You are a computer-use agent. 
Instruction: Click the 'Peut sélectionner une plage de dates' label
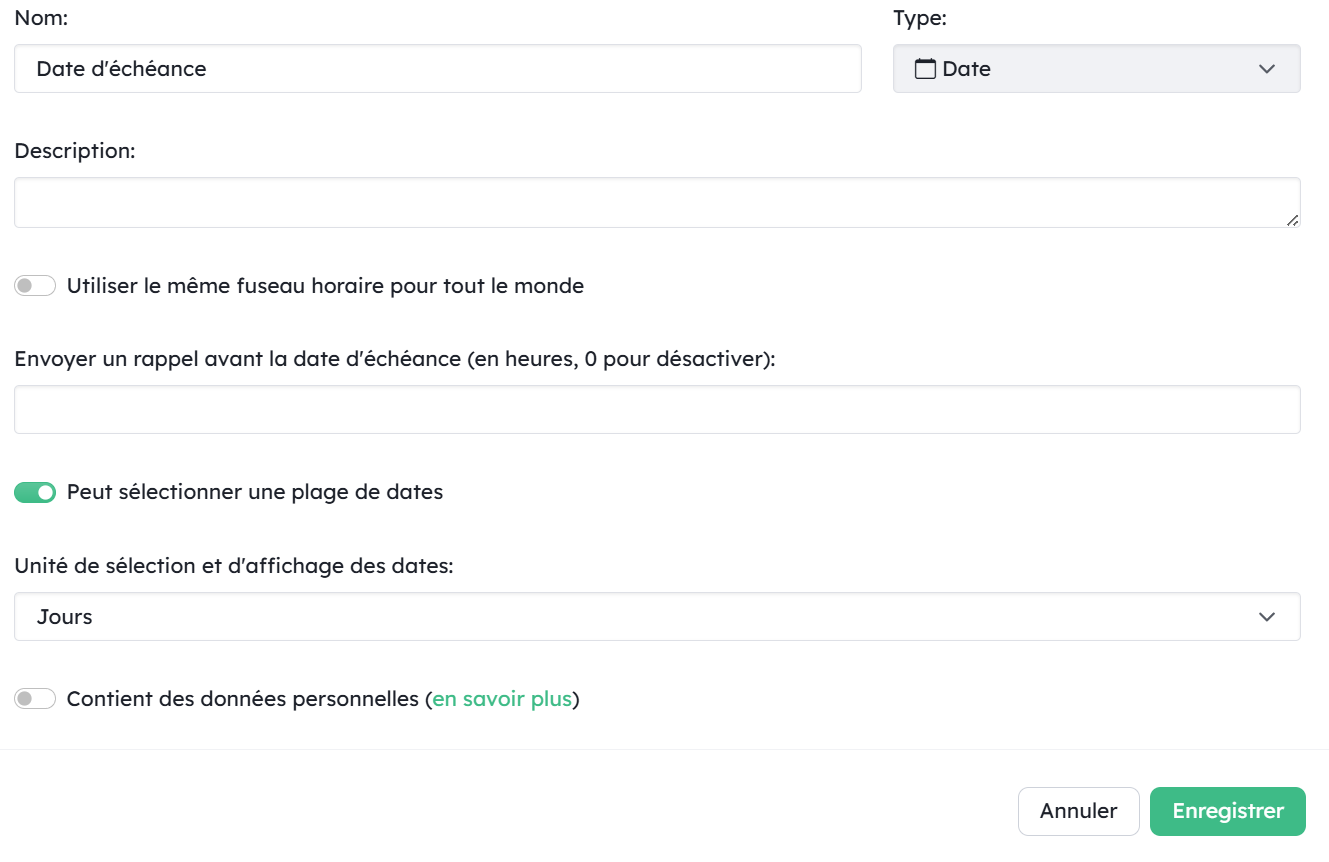pos(255,492)
